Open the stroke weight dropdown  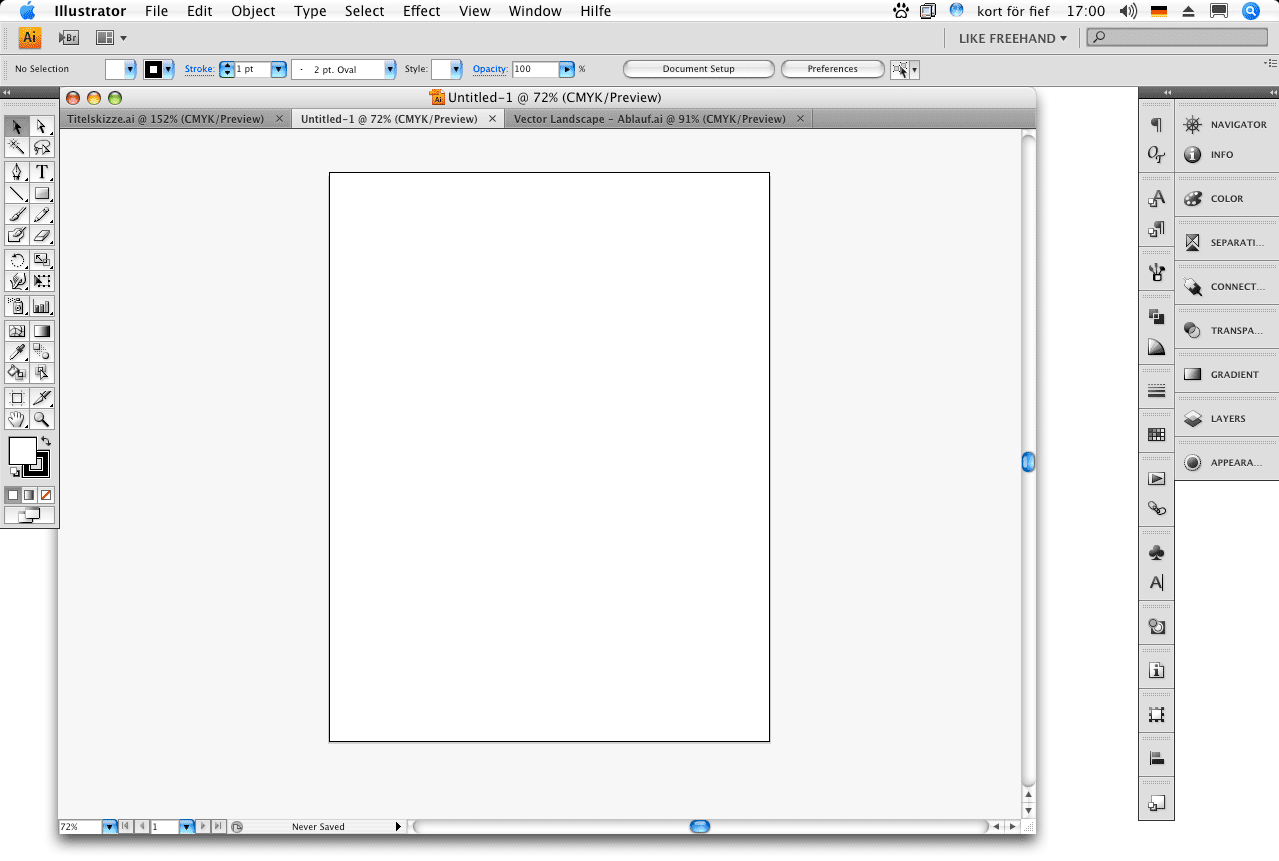(x=279, y=69)
